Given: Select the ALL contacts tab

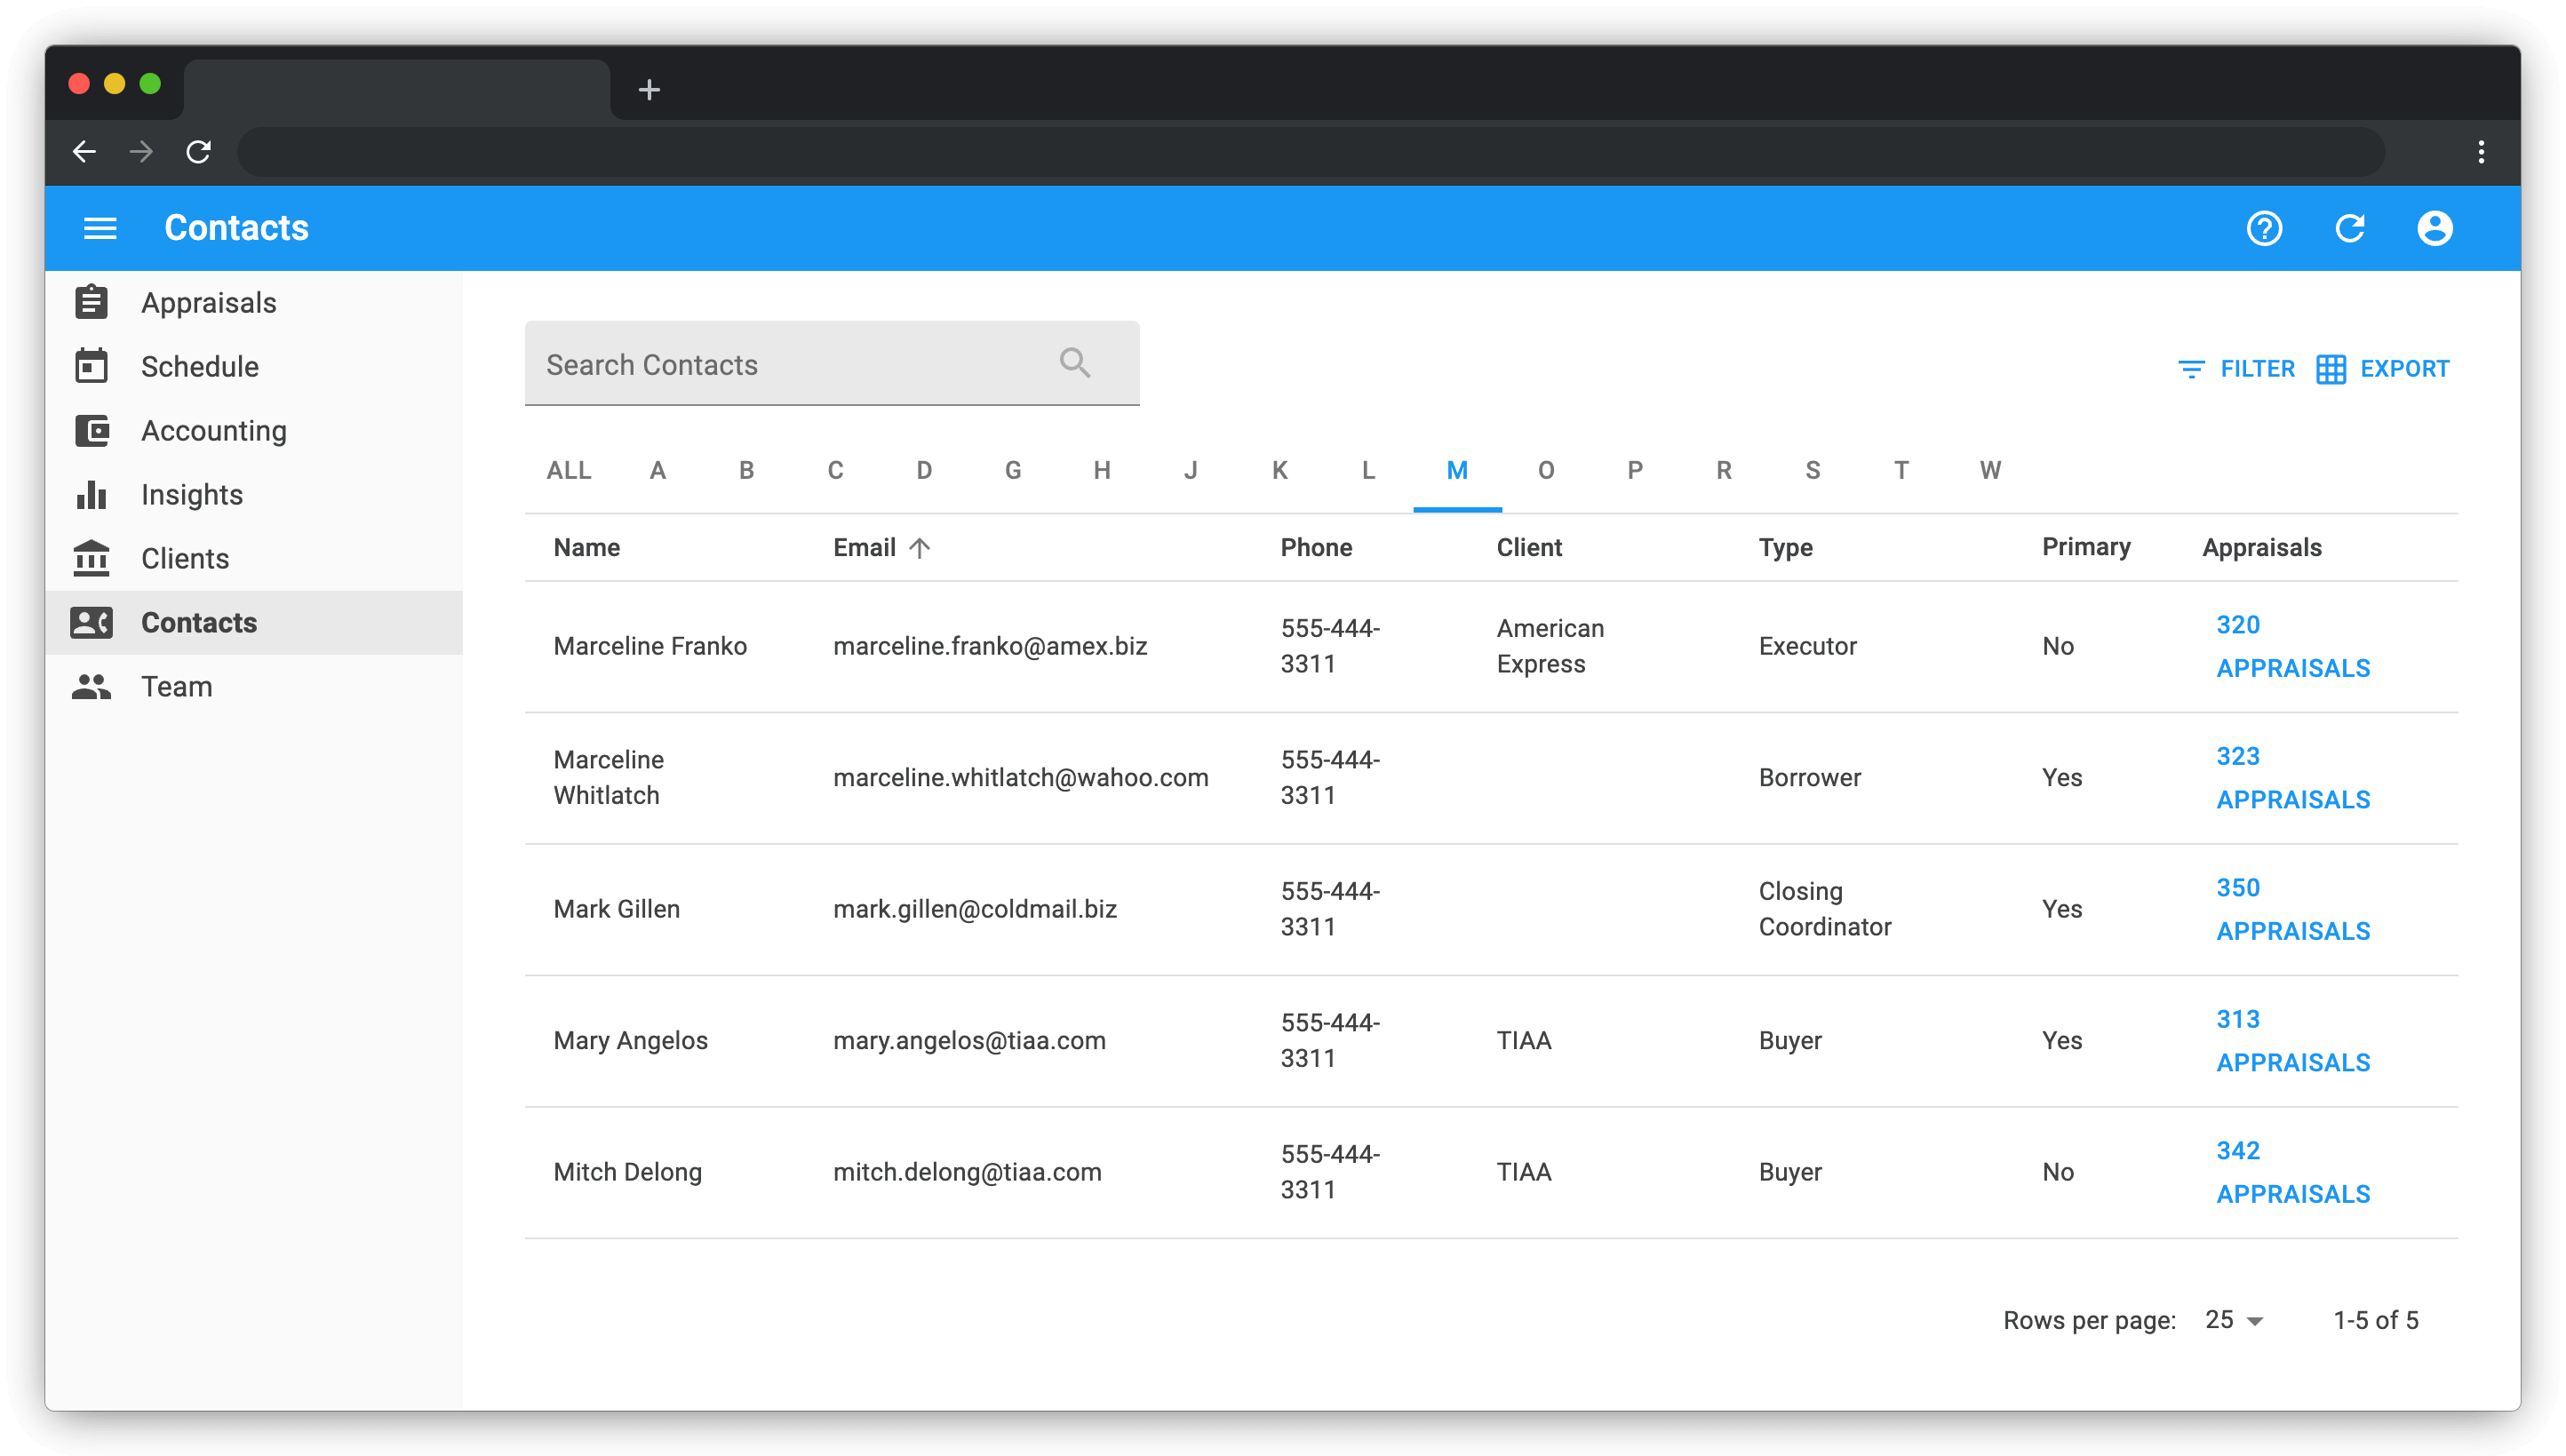Looking at the screenshot, I should (x=568, y=470).
